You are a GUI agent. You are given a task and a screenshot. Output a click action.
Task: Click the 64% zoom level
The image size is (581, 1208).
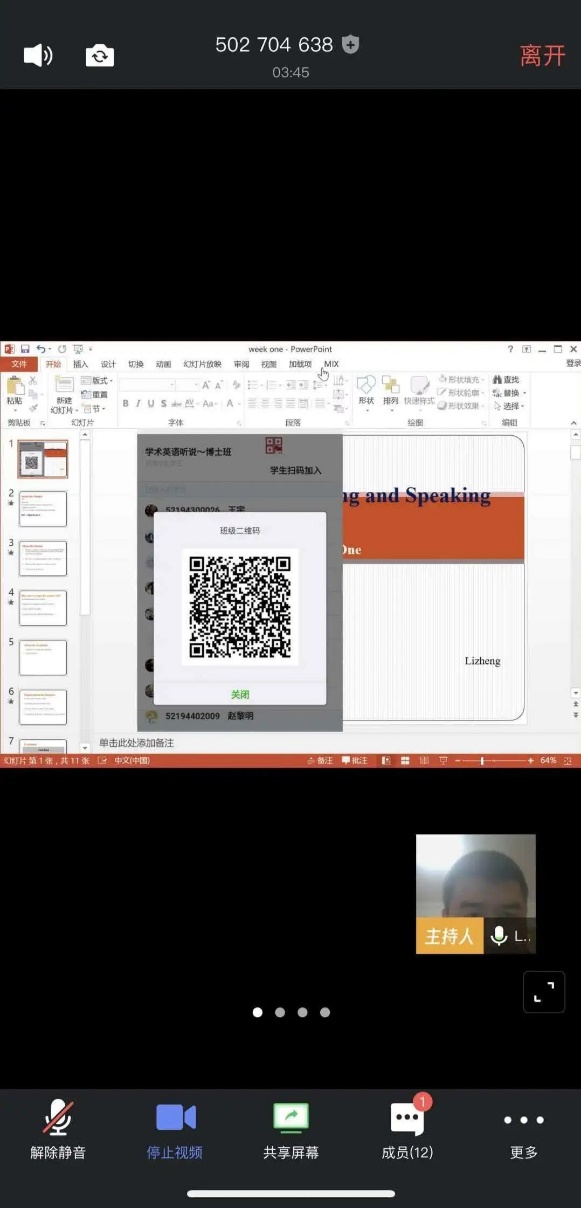click(548, 761)
